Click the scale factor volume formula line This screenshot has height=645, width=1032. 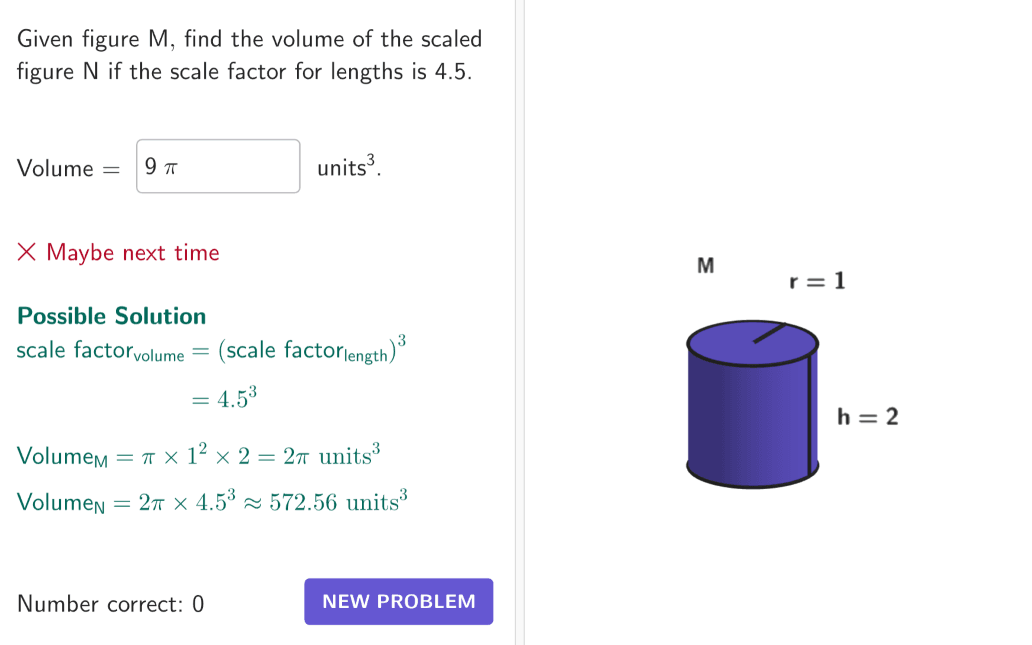(x=211, y=349)
